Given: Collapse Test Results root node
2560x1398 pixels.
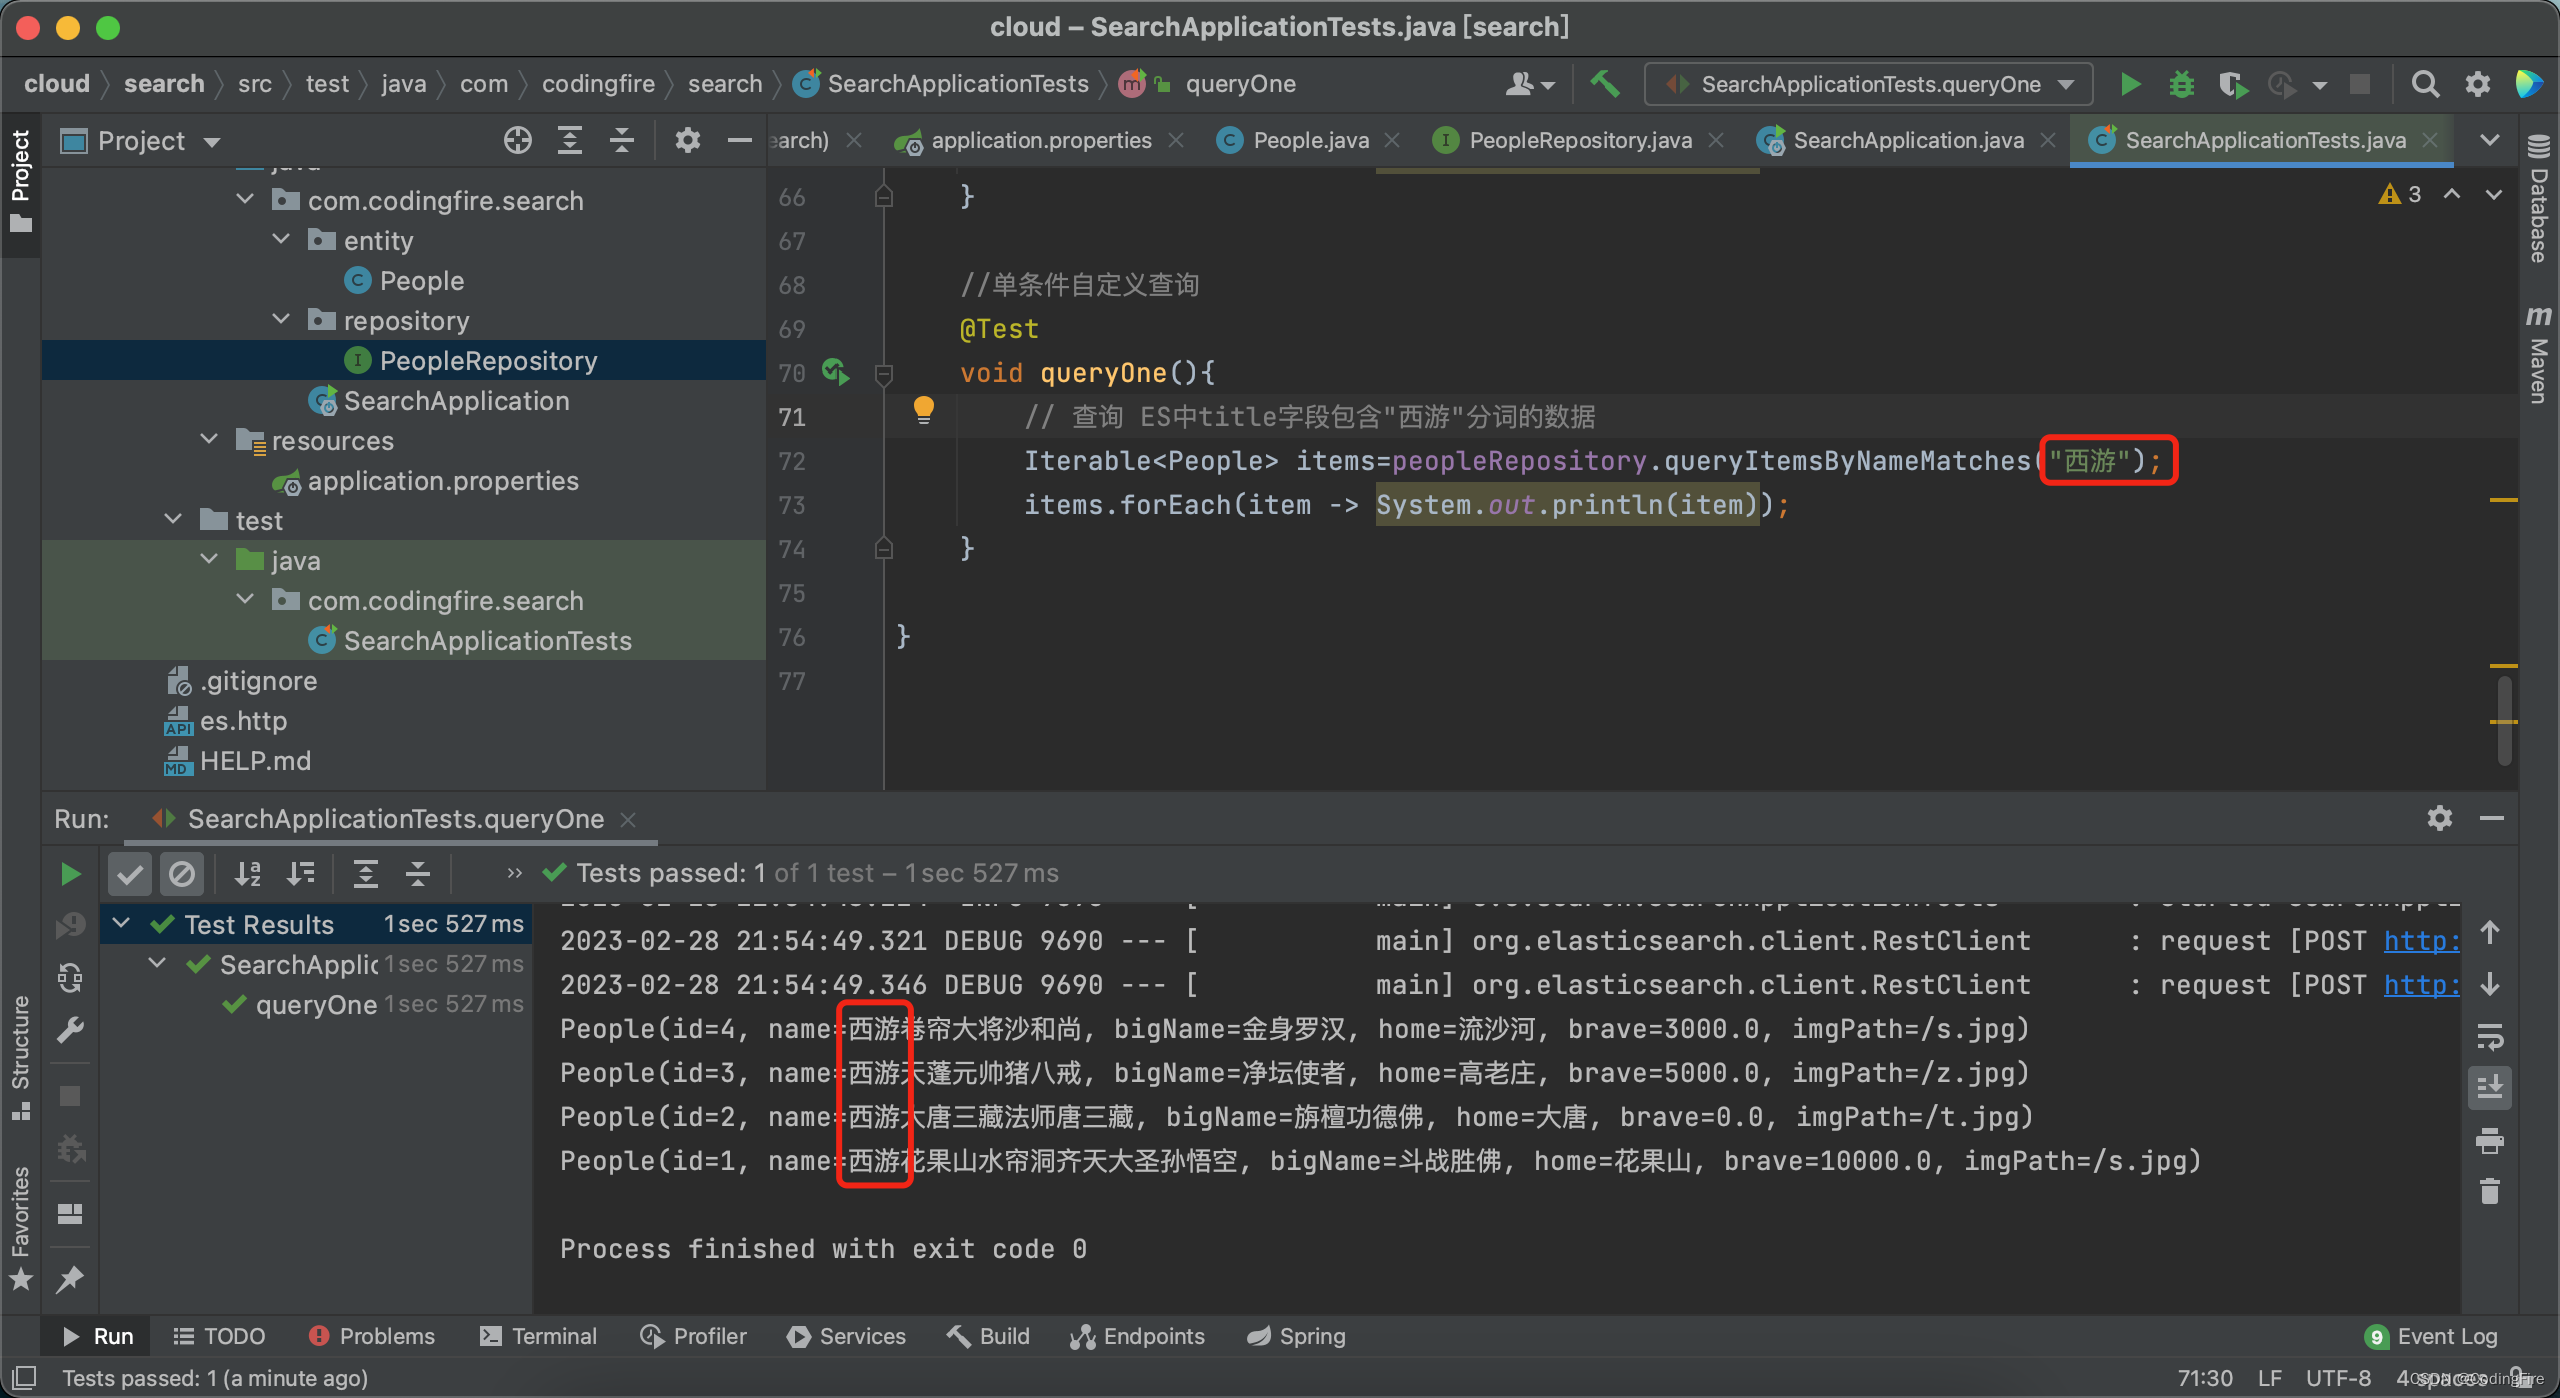Looking at the screenshot, I should [122, 924].
